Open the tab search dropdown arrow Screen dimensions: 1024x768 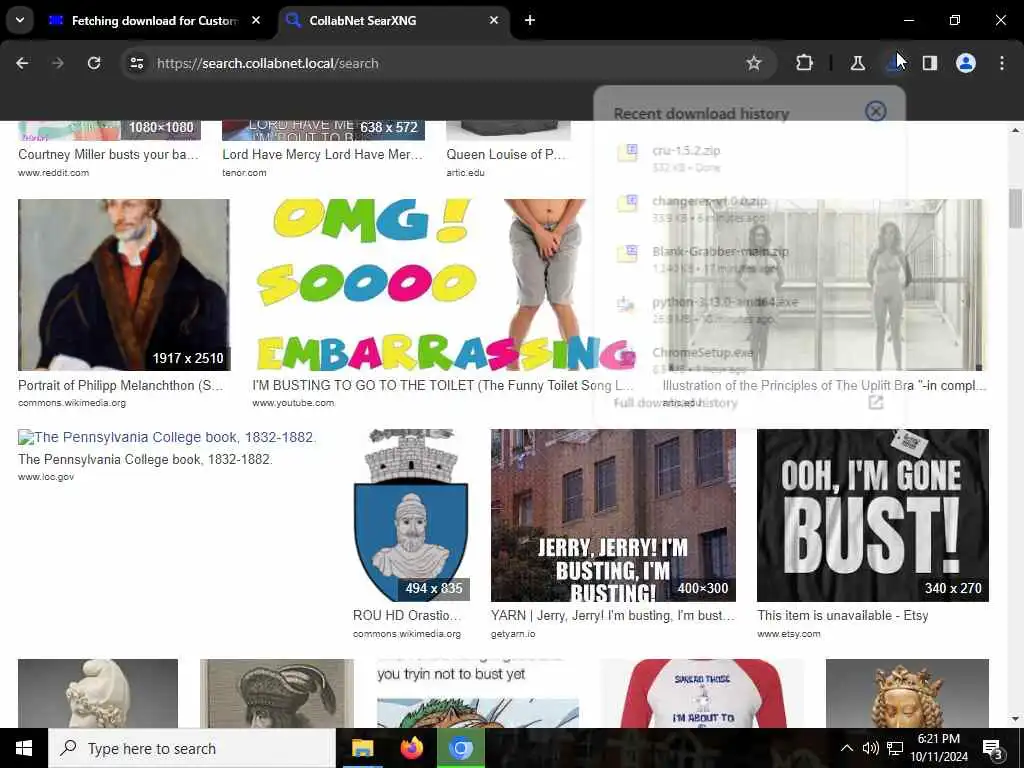click(20, 20)
